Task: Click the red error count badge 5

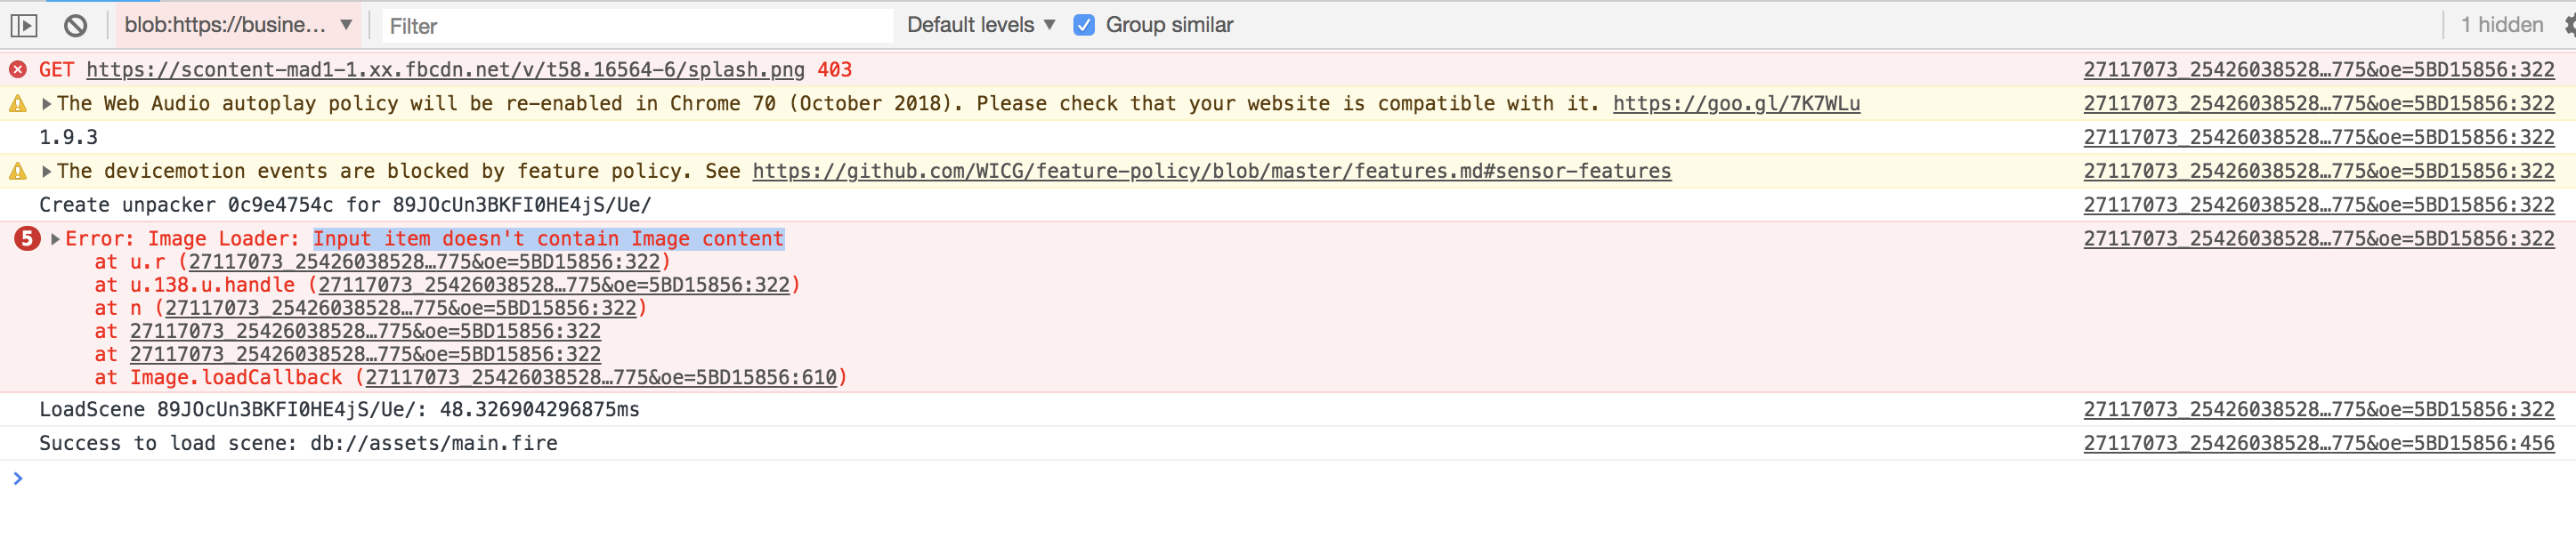Action: [x=27, y=238]
